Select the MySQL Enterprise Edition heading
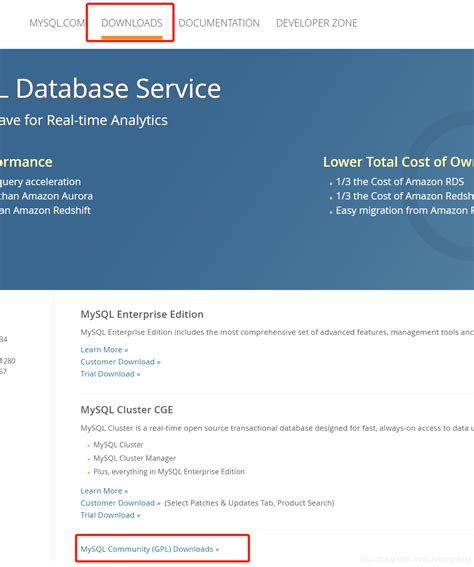 pyautogui.click(x=142, y=314)
